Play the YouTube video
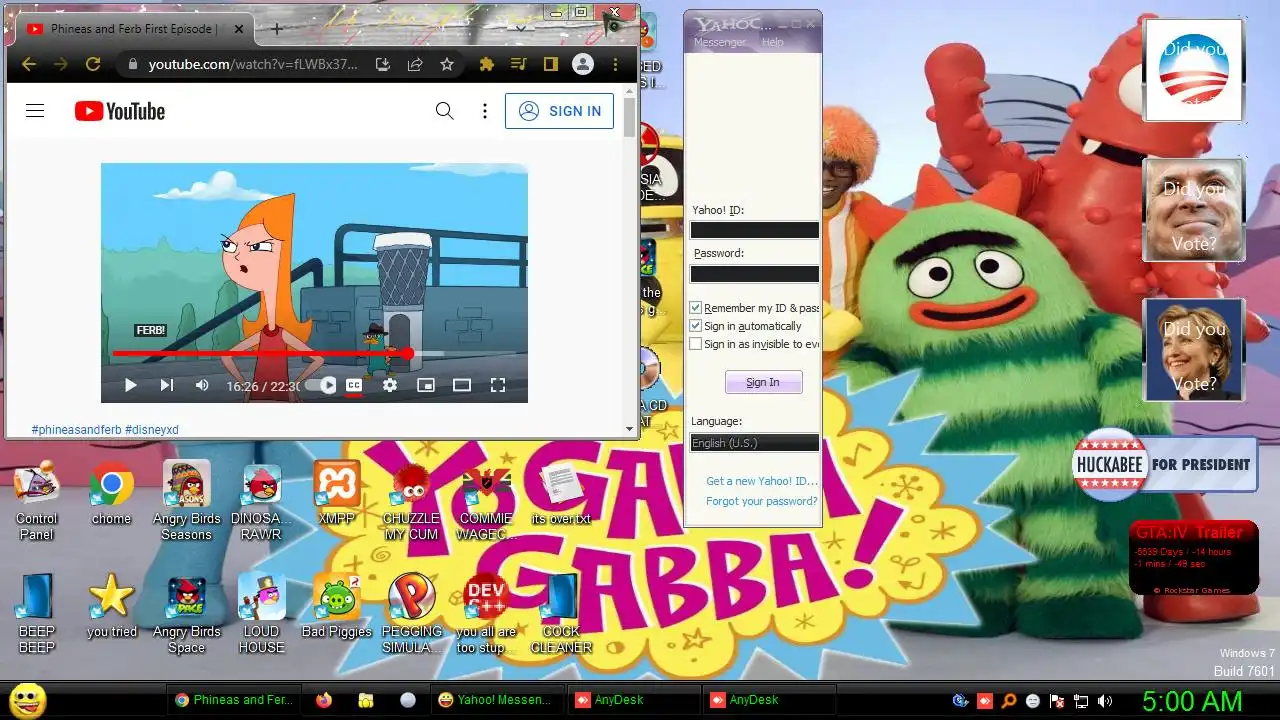The image size is (1280, 720). pyautogui.click(x=130, y=385)
